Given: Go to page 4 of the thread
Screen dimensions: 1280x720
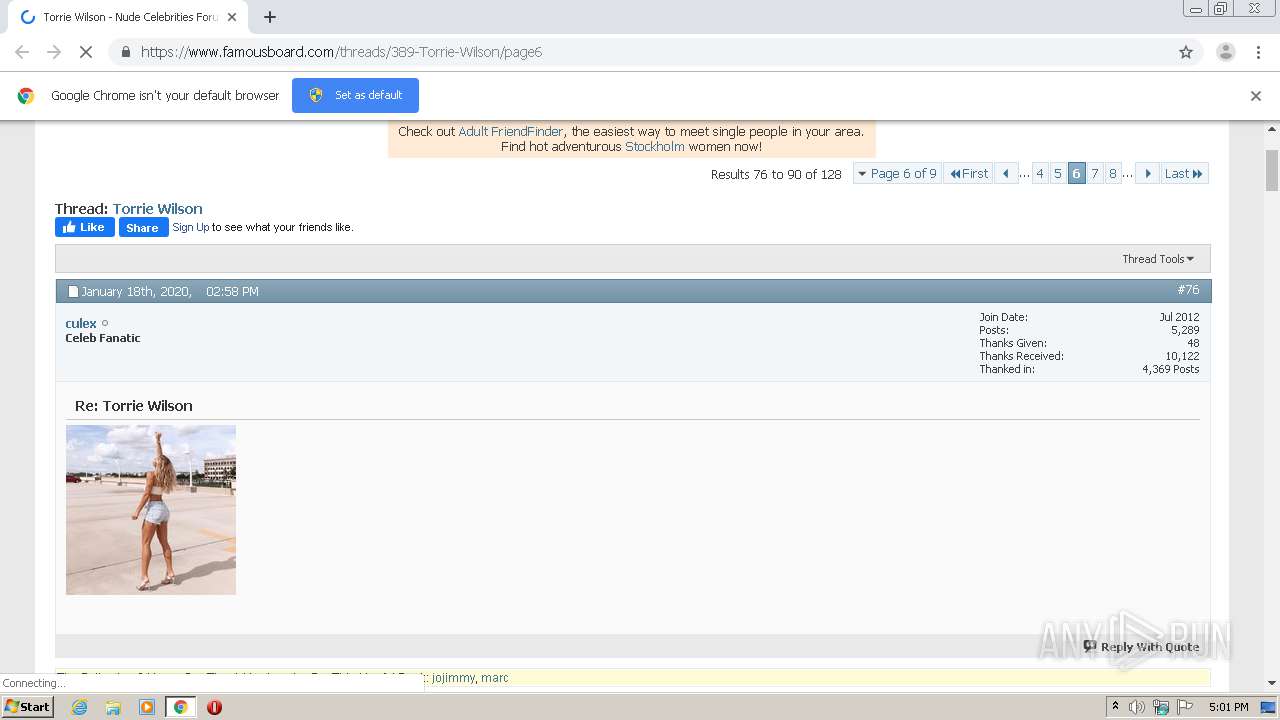Looking at the screenshot, I should click(1040, 173).
